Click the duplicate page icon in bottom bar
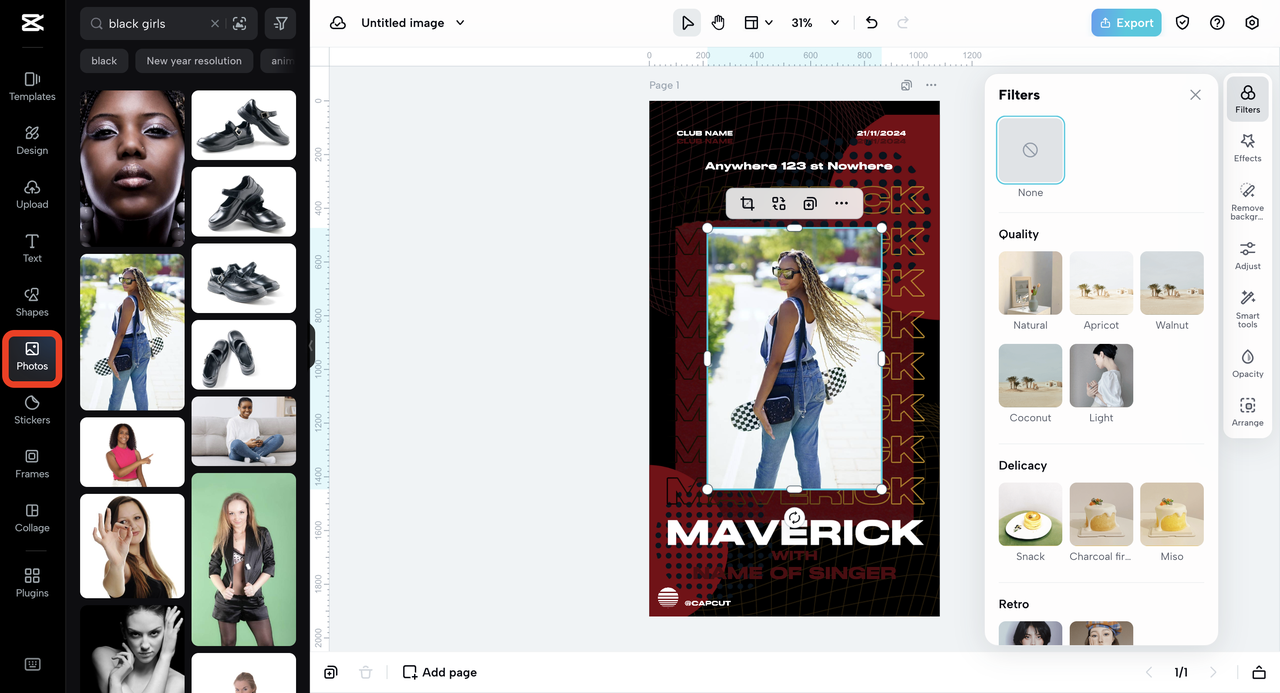Screen dimensions: 1280x693 point(331,672)
